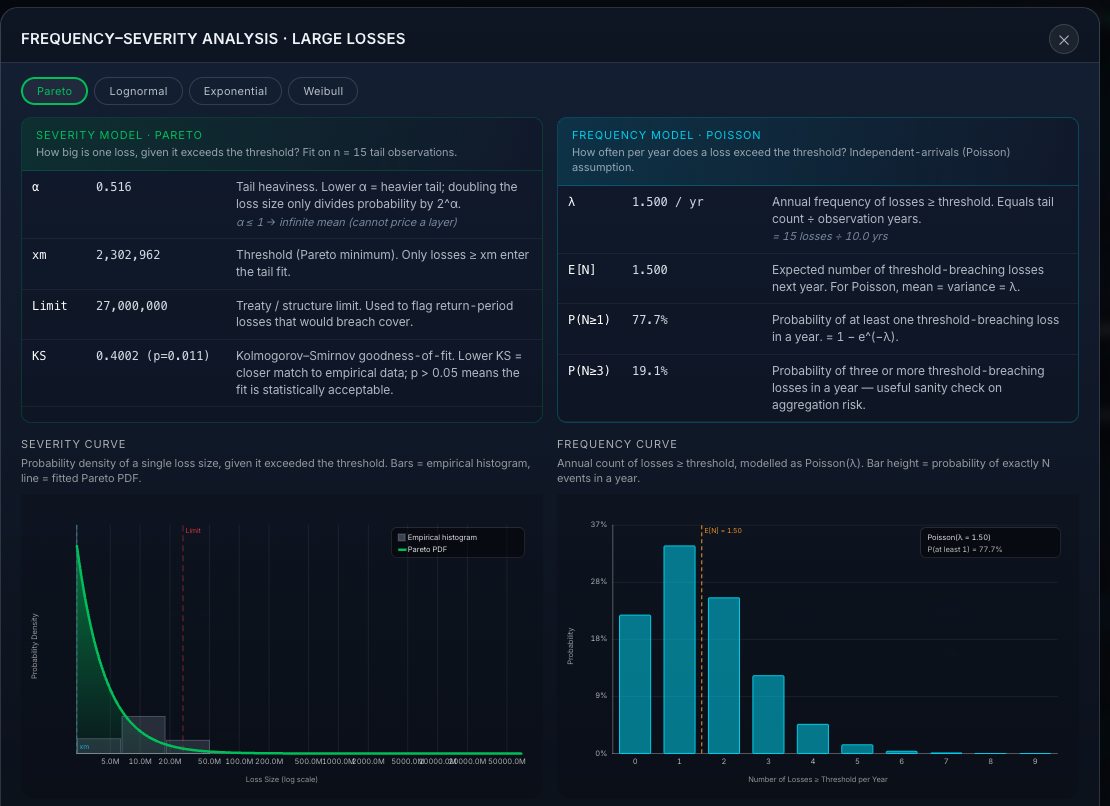Click the infinite mean warning note
The width and height of the screenshot is (1110, 806).
click(x=347, y=222)
